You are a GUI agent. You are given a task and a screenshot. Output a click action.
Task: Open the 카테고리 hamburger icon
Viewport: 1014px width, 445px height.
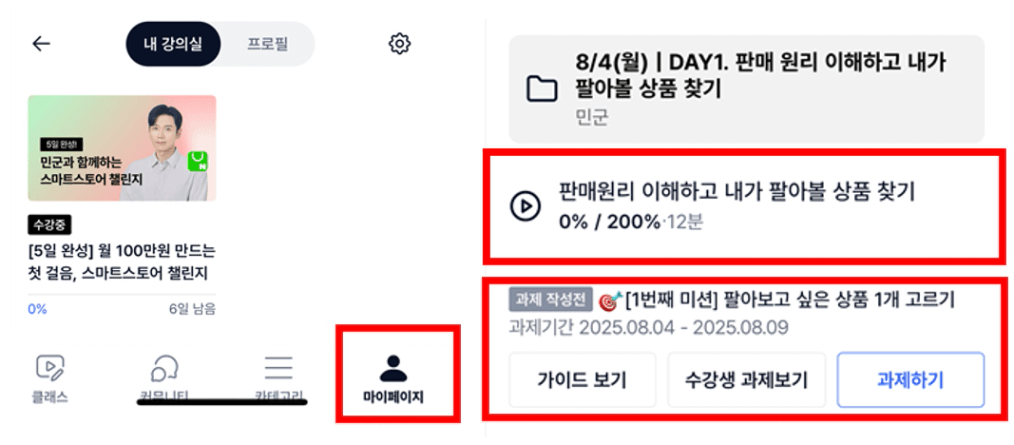point(279,368)
